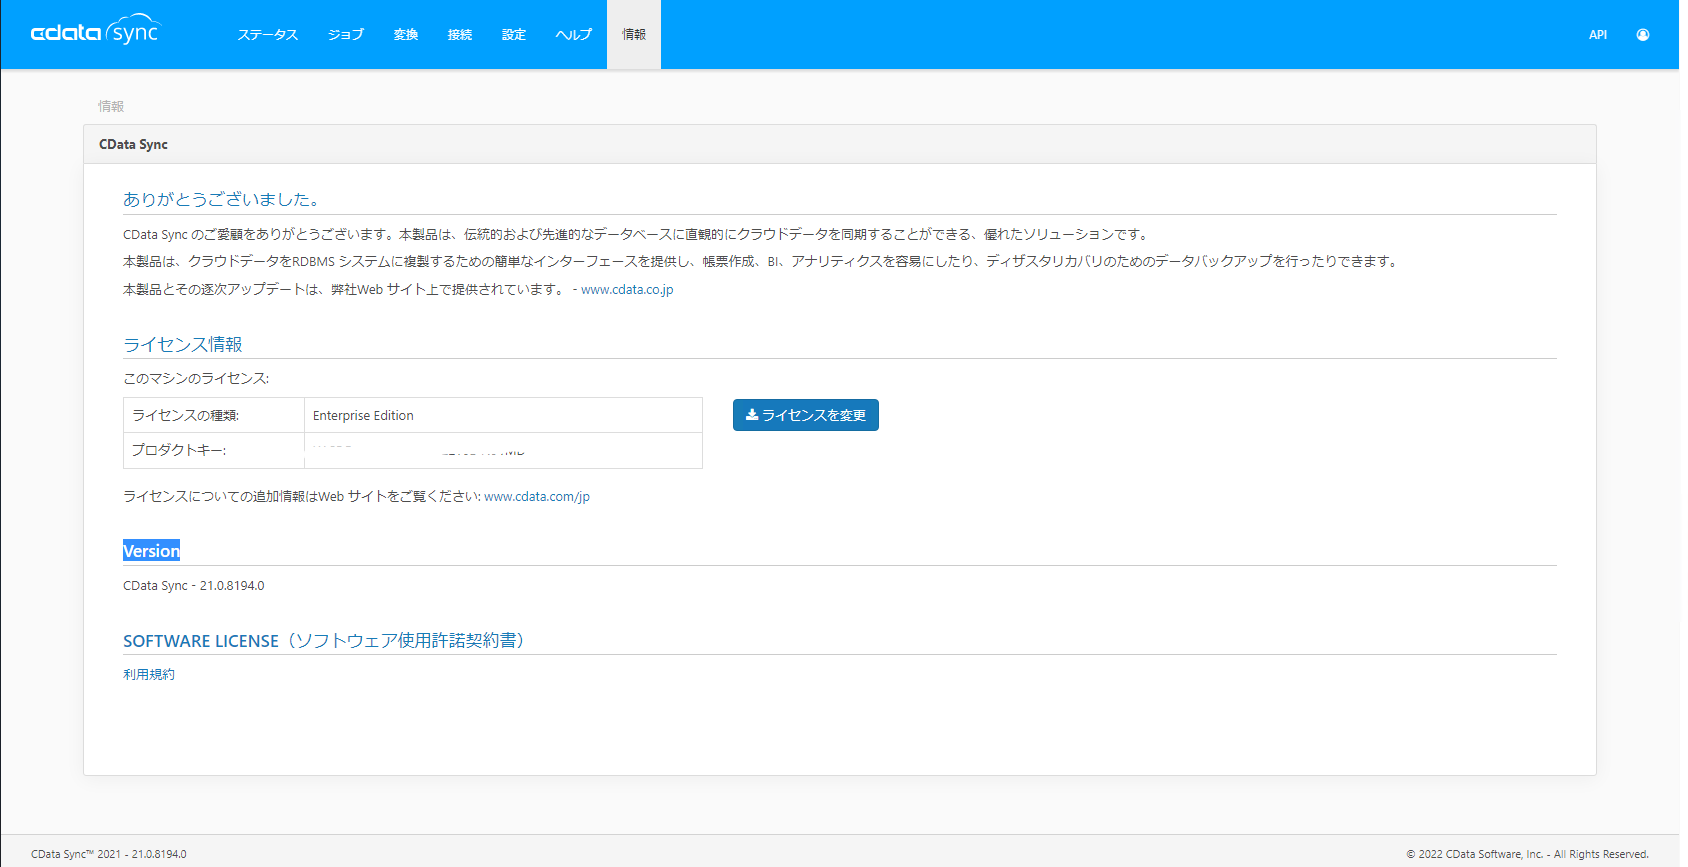
Task: Open the 接続 menu
Action: coord(460,35)
